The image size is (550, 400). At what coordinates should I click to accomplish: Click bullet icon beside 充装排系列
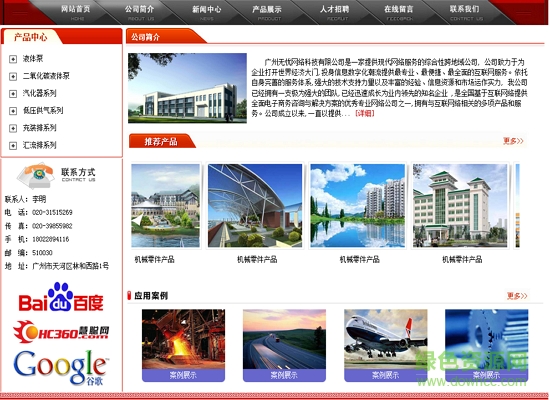(x=13, y=128)
